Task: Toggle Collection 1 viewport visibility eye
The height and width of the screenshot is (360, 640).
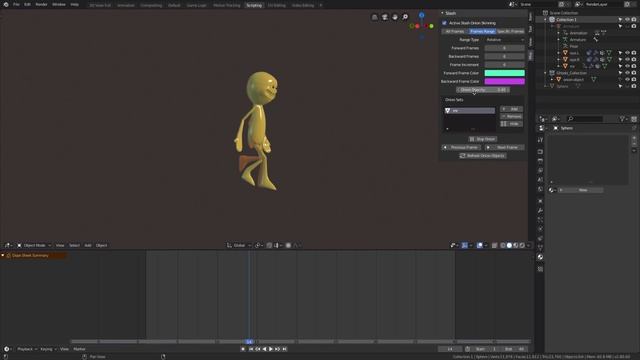Action: [627, 20]
